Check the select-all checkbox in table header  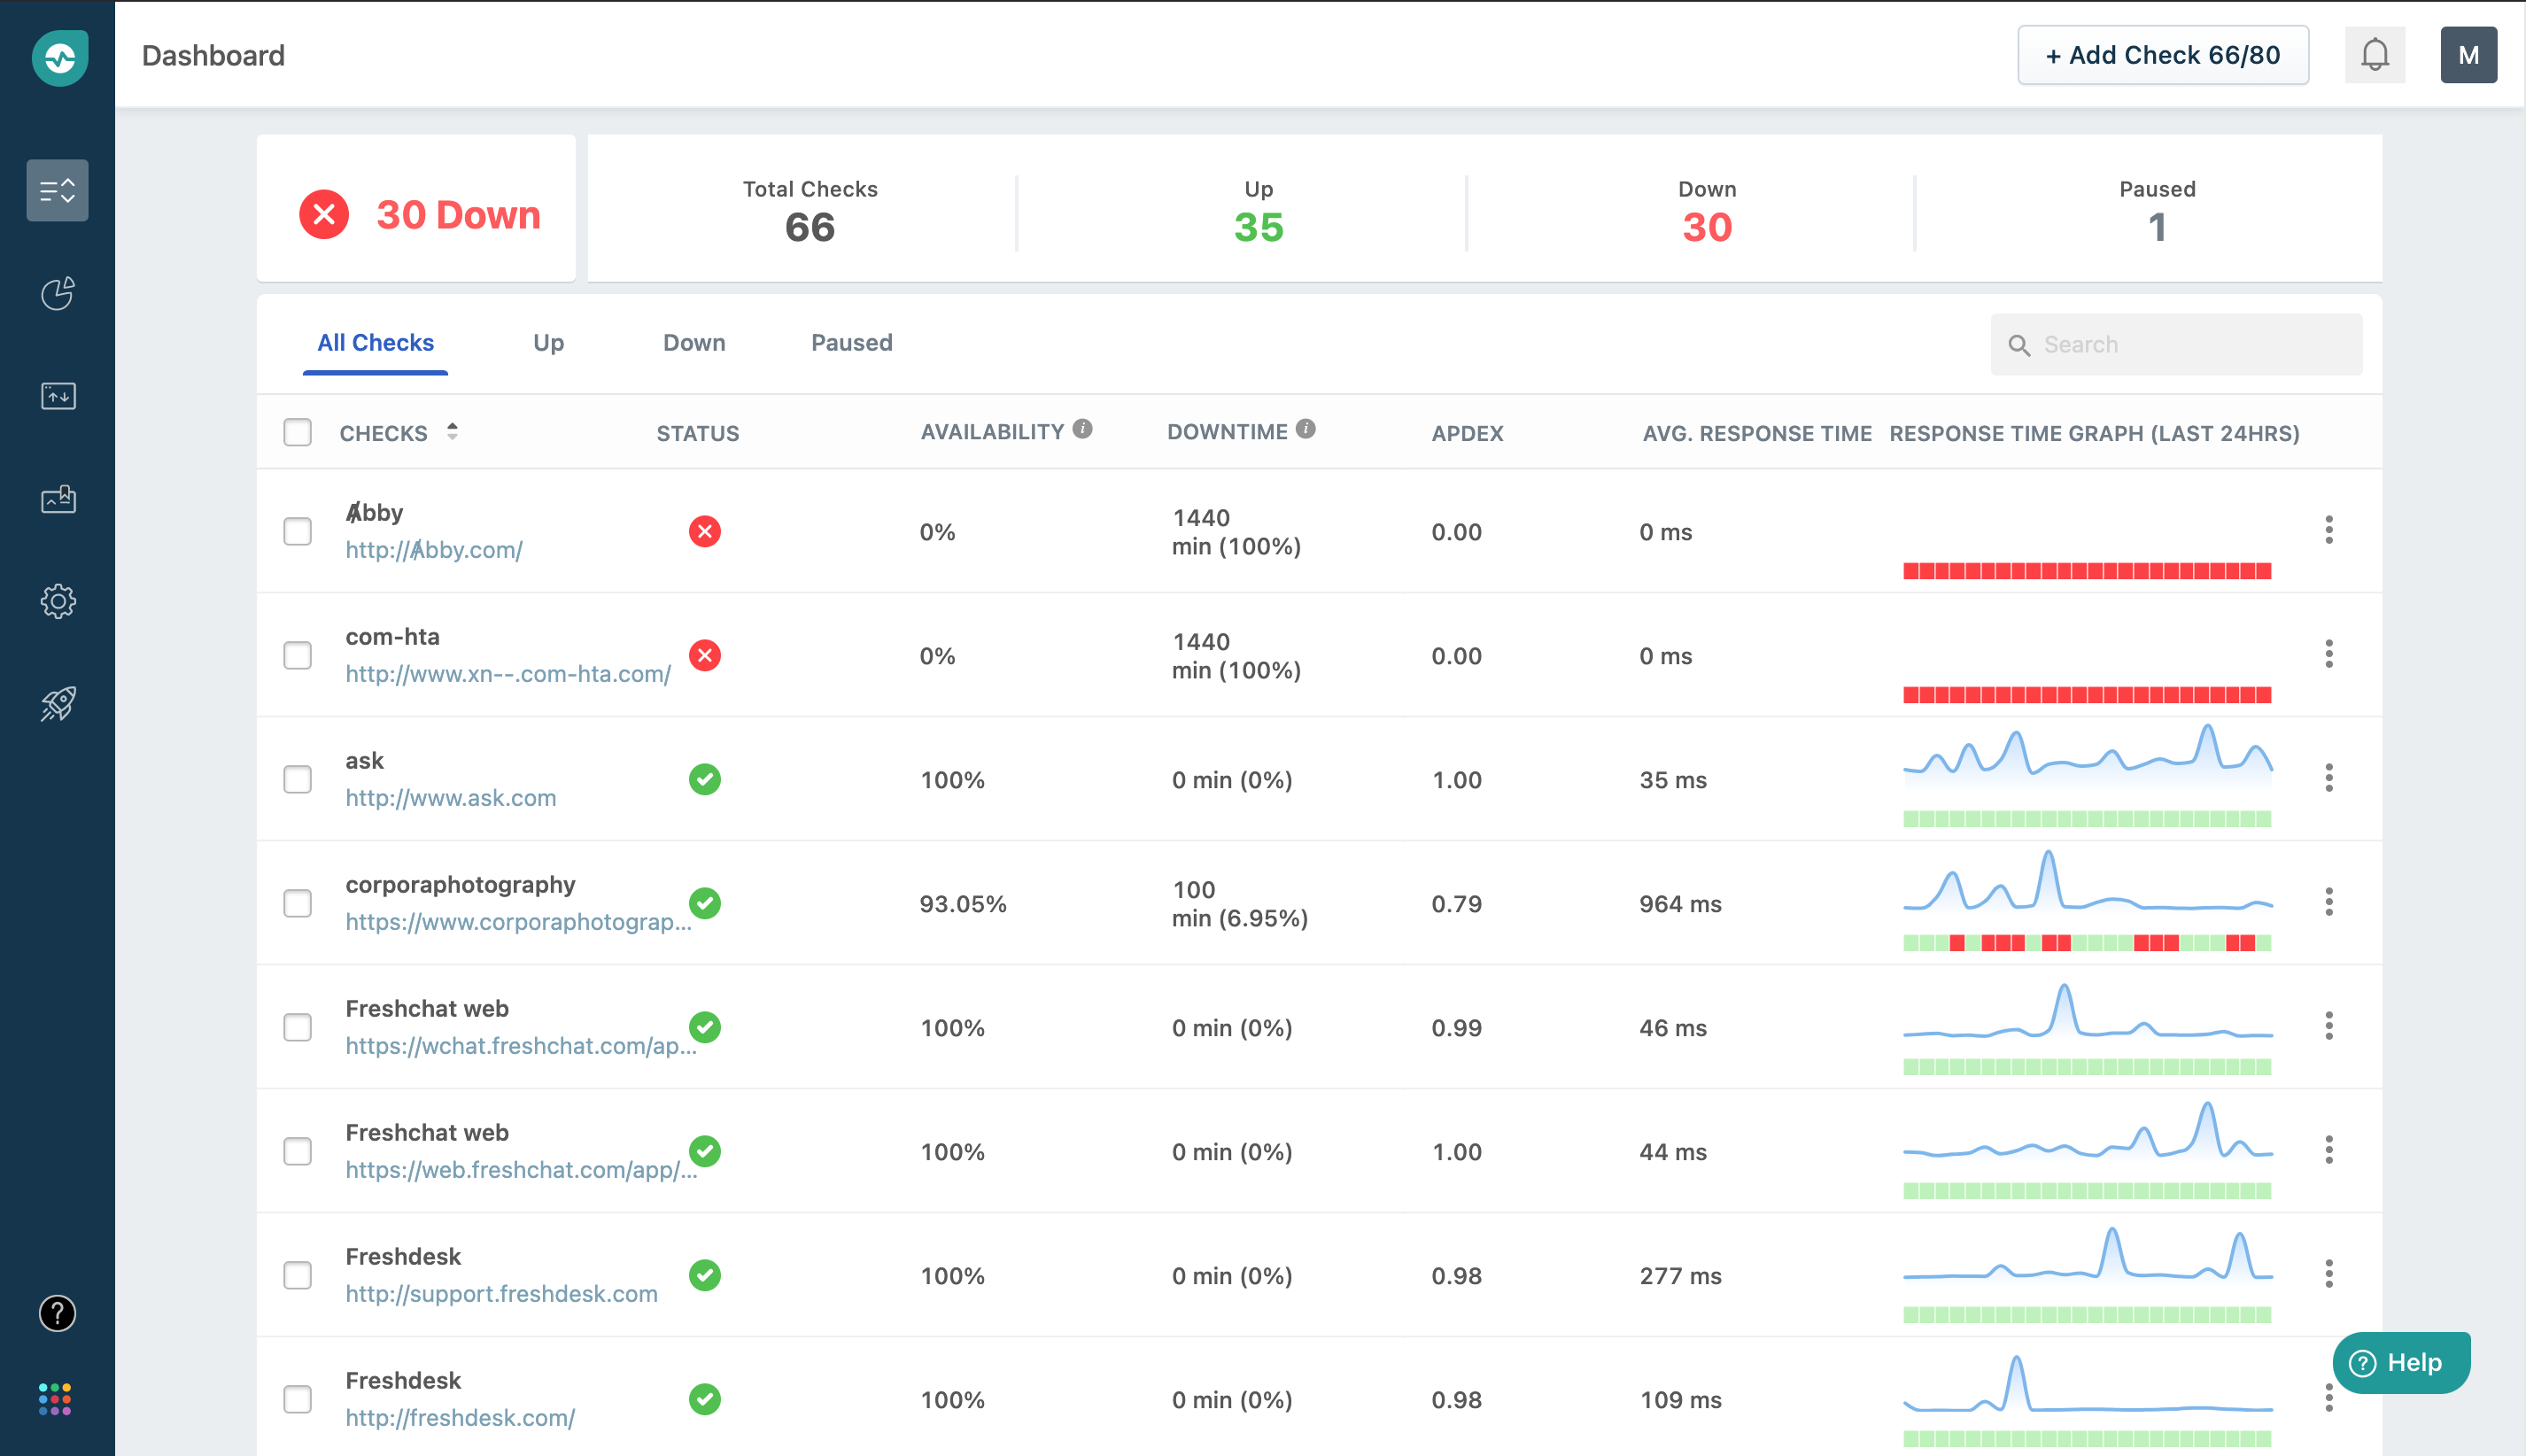click(x=297, y=432)
